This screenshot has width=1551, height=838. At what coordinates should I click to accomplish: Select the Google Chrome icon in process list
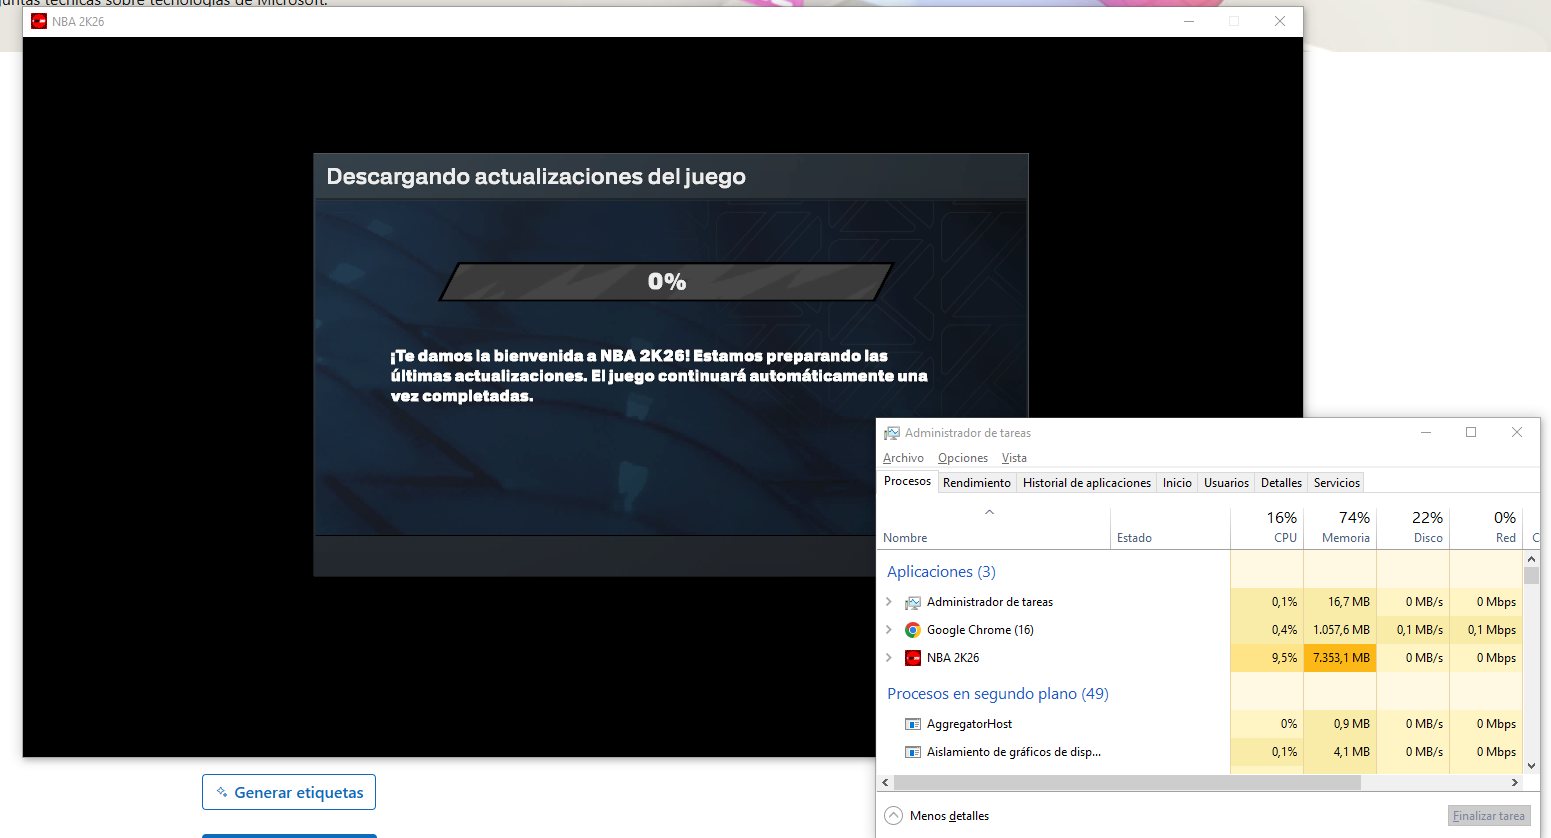(913, 630)
